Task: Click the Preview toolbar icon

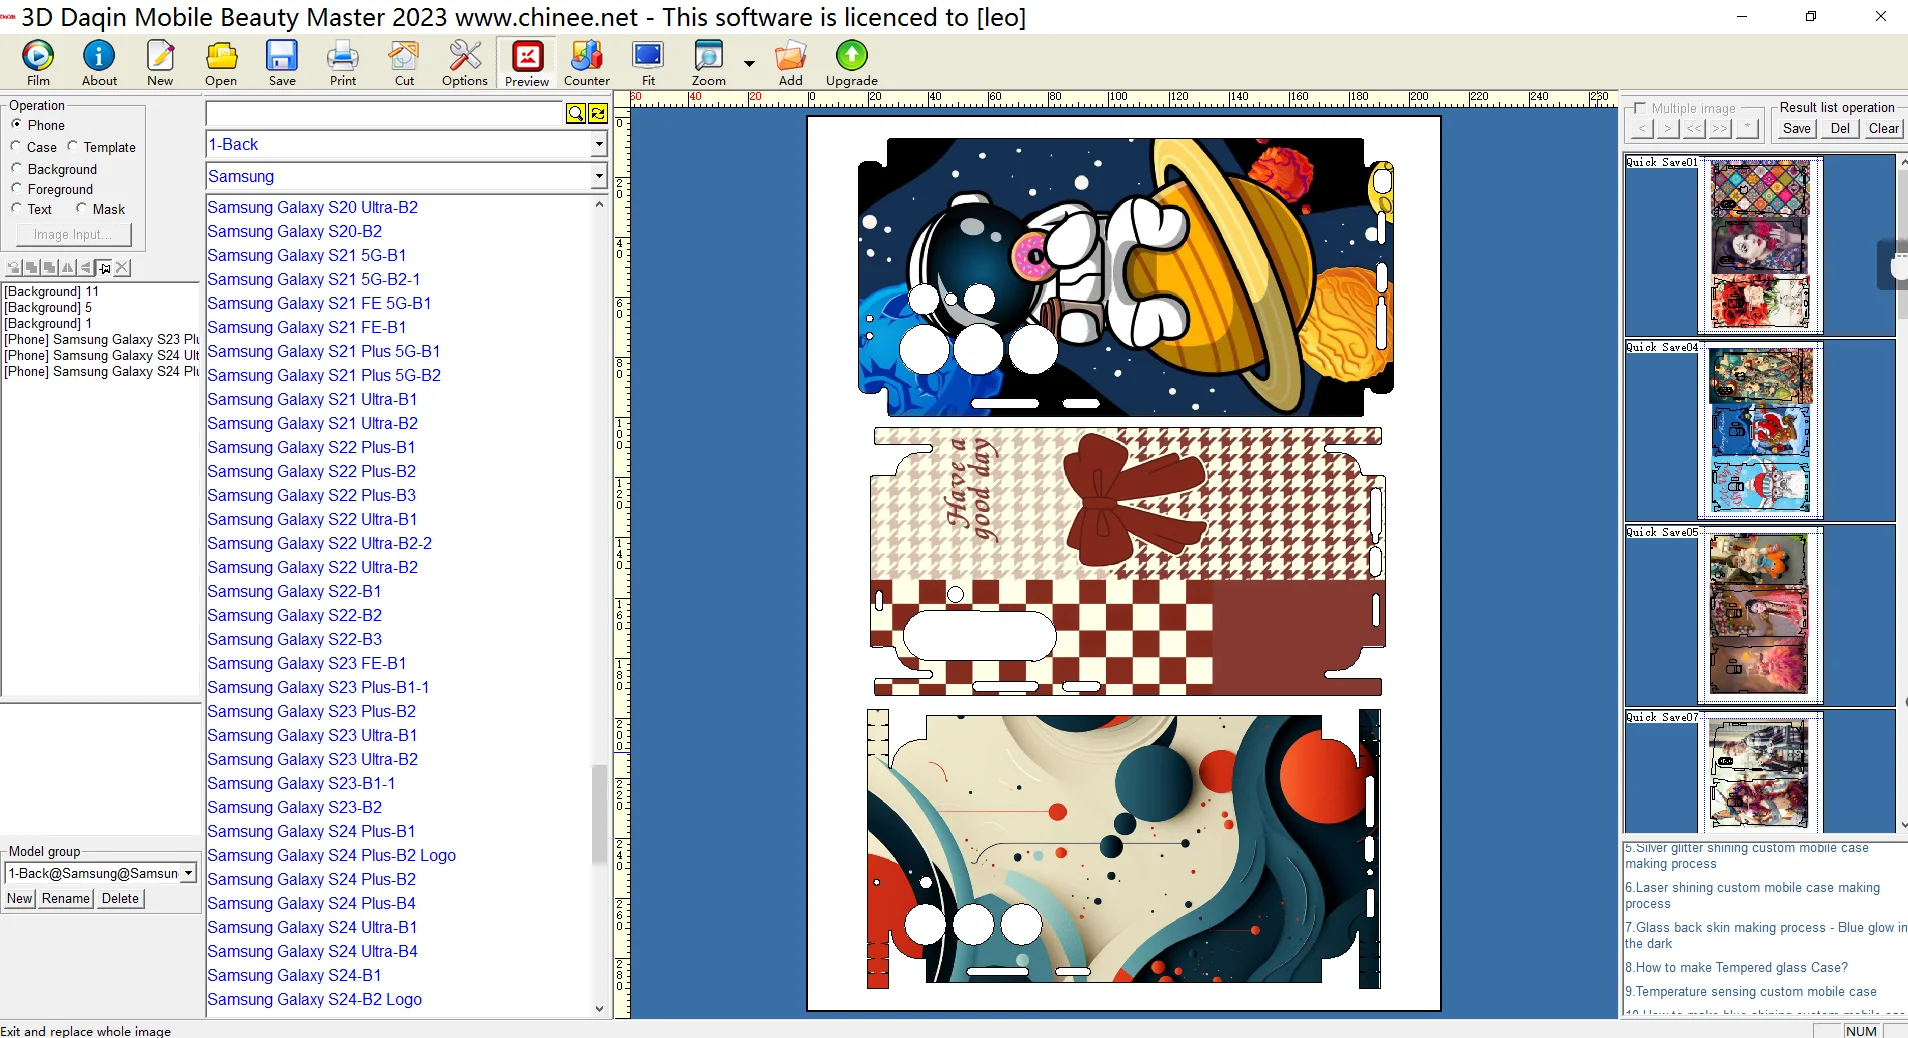Action: click(x=527, y=63)
